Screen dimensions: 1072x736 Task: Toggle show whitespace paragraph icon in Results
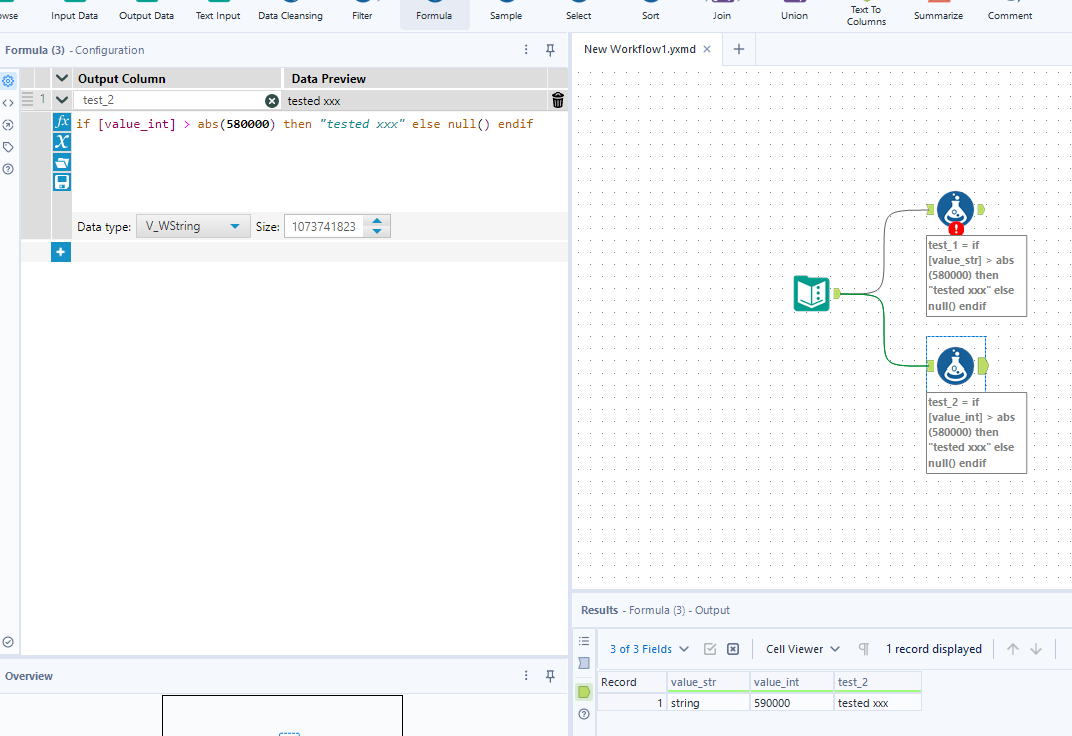864,649
